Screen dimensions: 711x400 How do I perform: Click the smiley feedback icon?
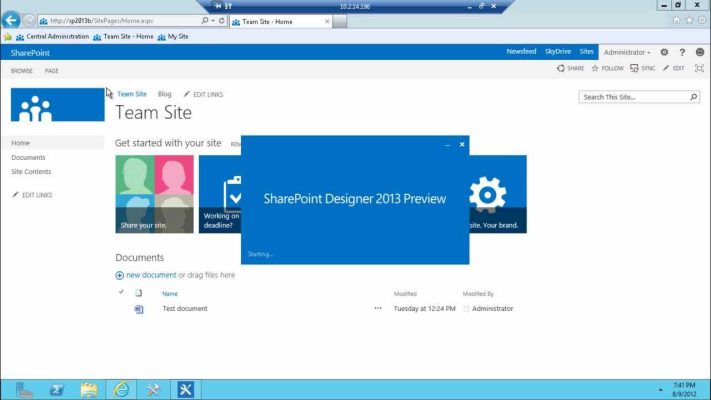pos(700,52)
